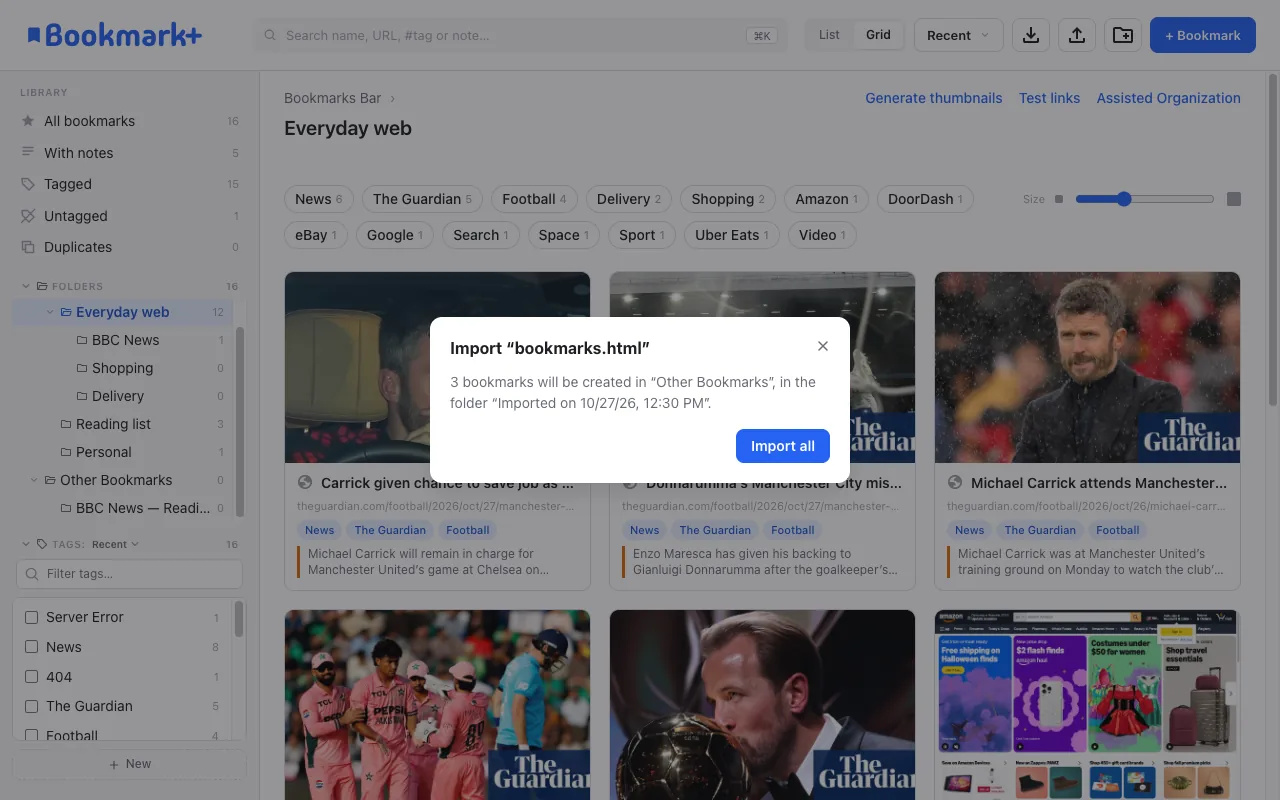1280x800 pixels.
Task: Click the Filter tags input
Action: point(129,574)
